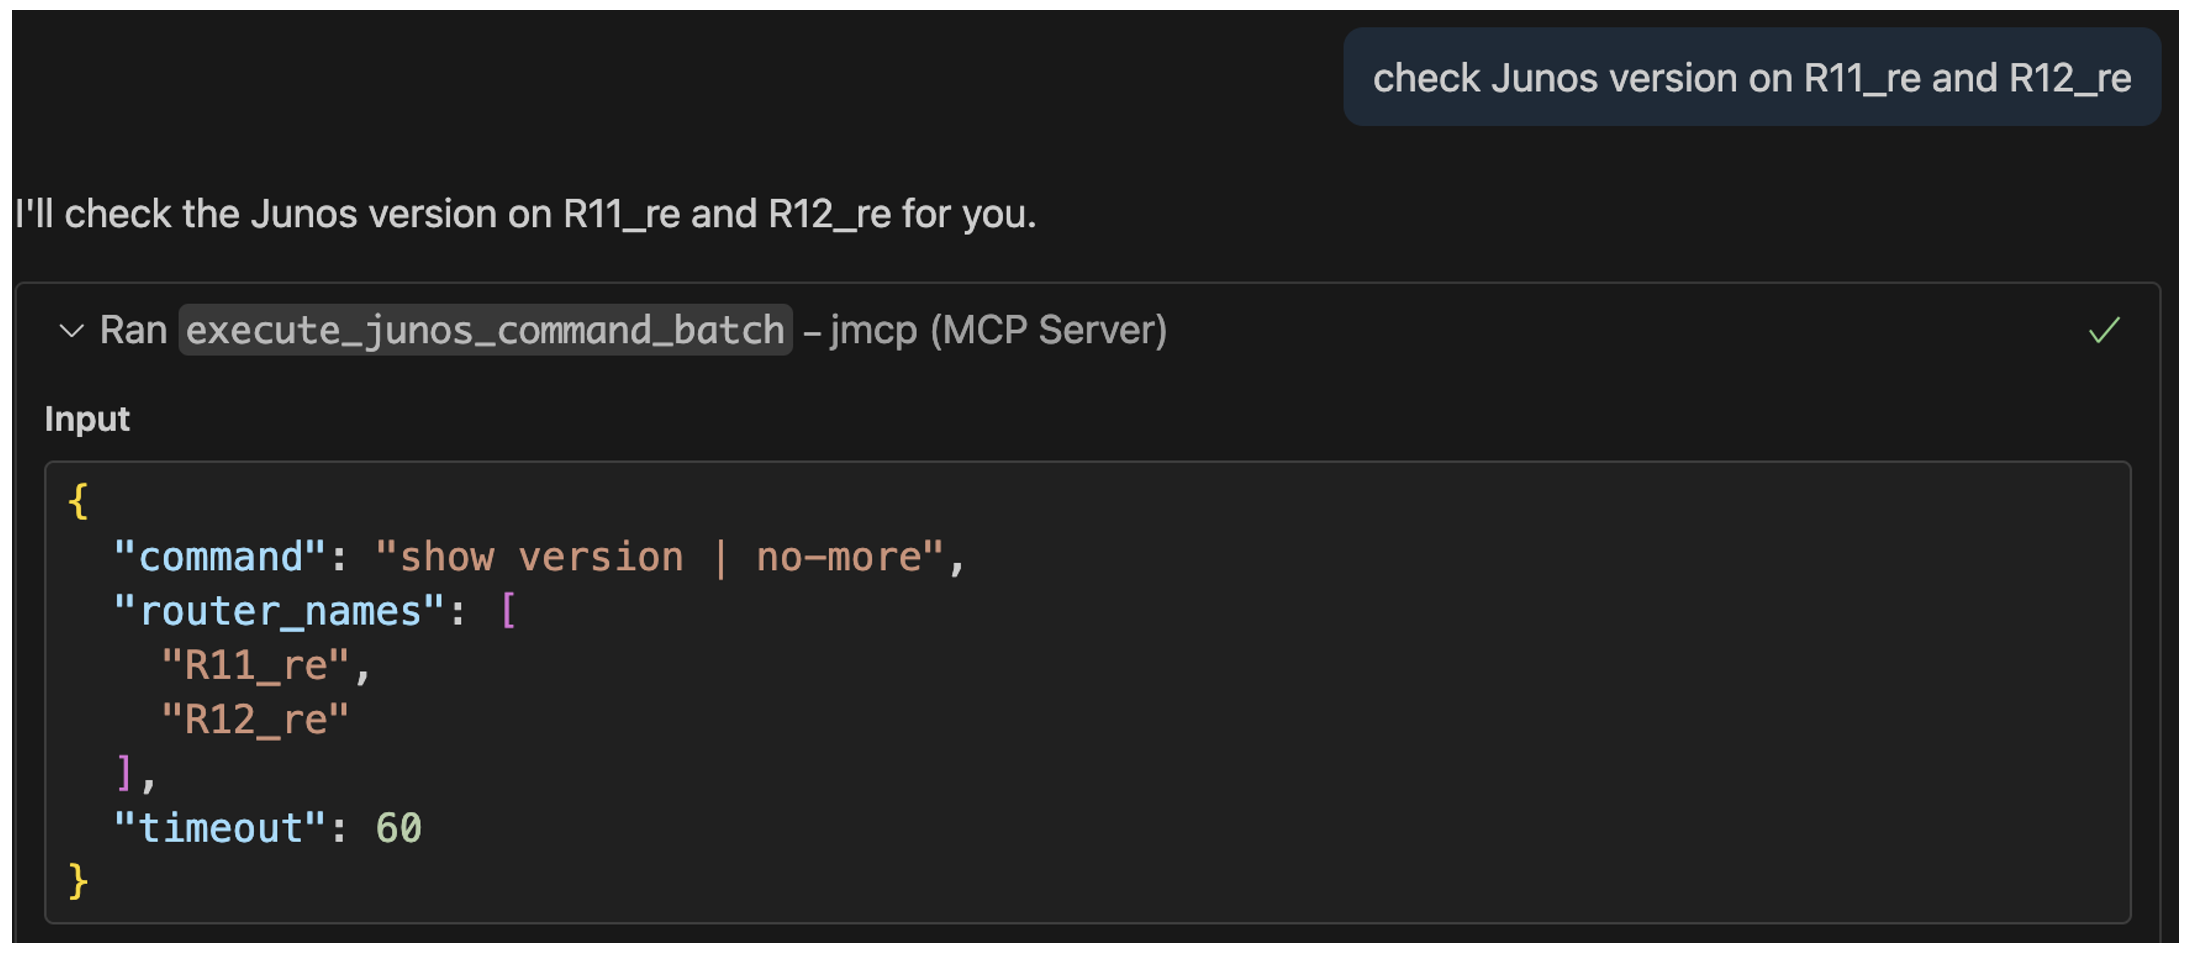The width and height of the screenshot is (2190, 956).
Task: Click the "command" key in the JSON
Action: pyautogui.click(x=220, y=557)
